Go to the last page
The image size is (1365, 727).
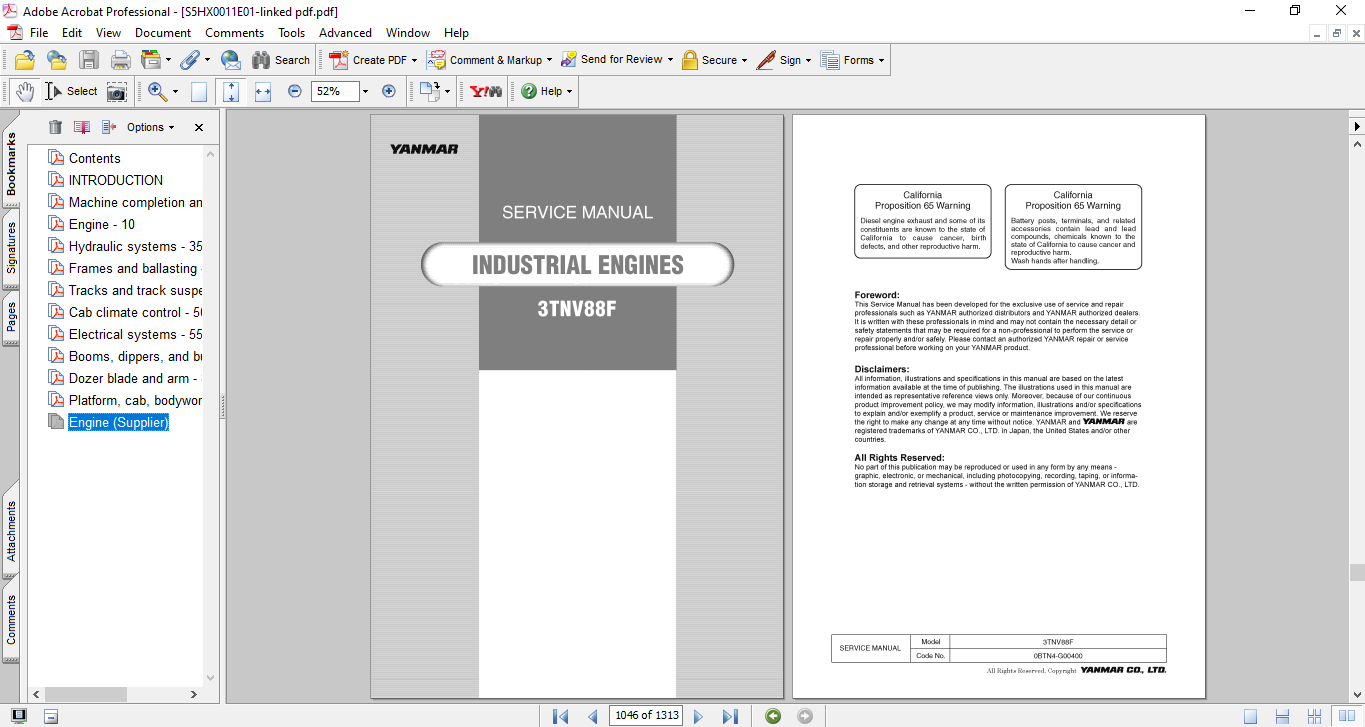click(x=730, y=715)
